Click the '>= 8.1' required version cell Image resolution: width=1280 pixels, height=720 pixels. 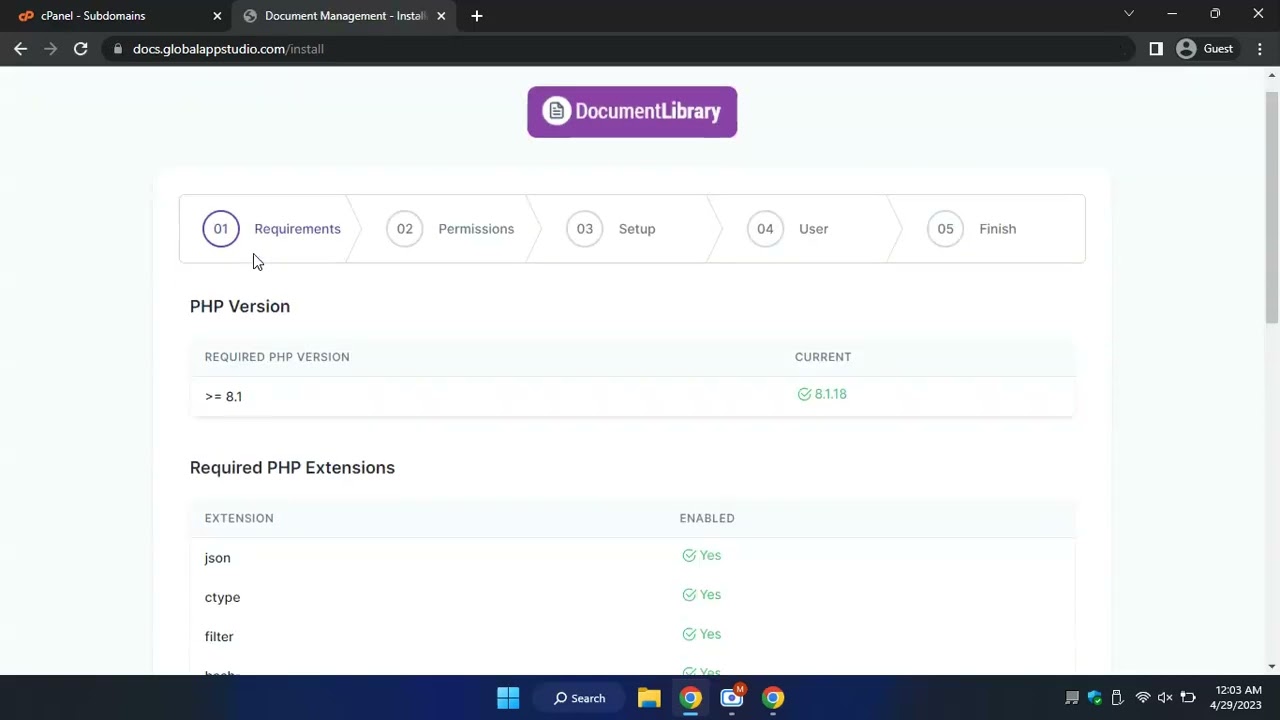(223, 396)
